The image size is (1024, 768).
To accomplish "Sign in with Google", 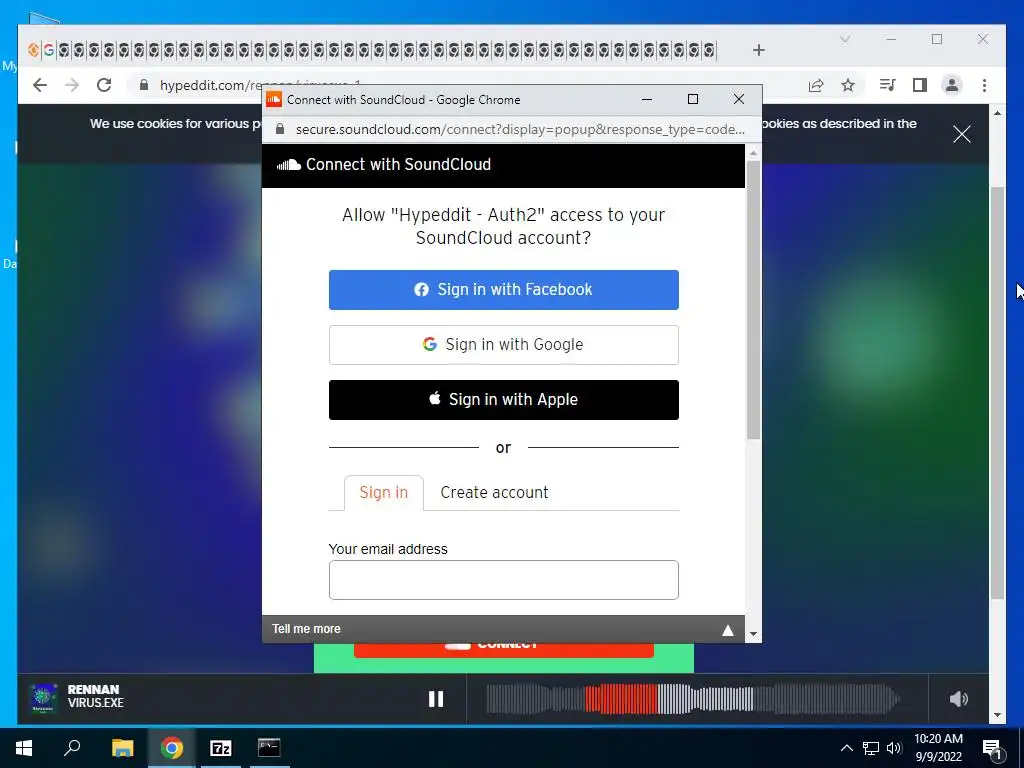I will pyautogui.click(x=504, y=345).
